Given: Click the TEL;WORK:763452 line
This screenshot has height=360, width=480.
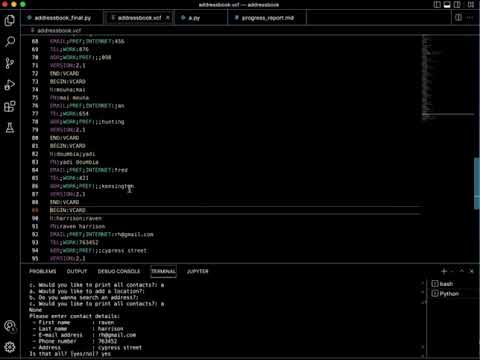Looking at the screenshot, I should (x=74, y=242).
